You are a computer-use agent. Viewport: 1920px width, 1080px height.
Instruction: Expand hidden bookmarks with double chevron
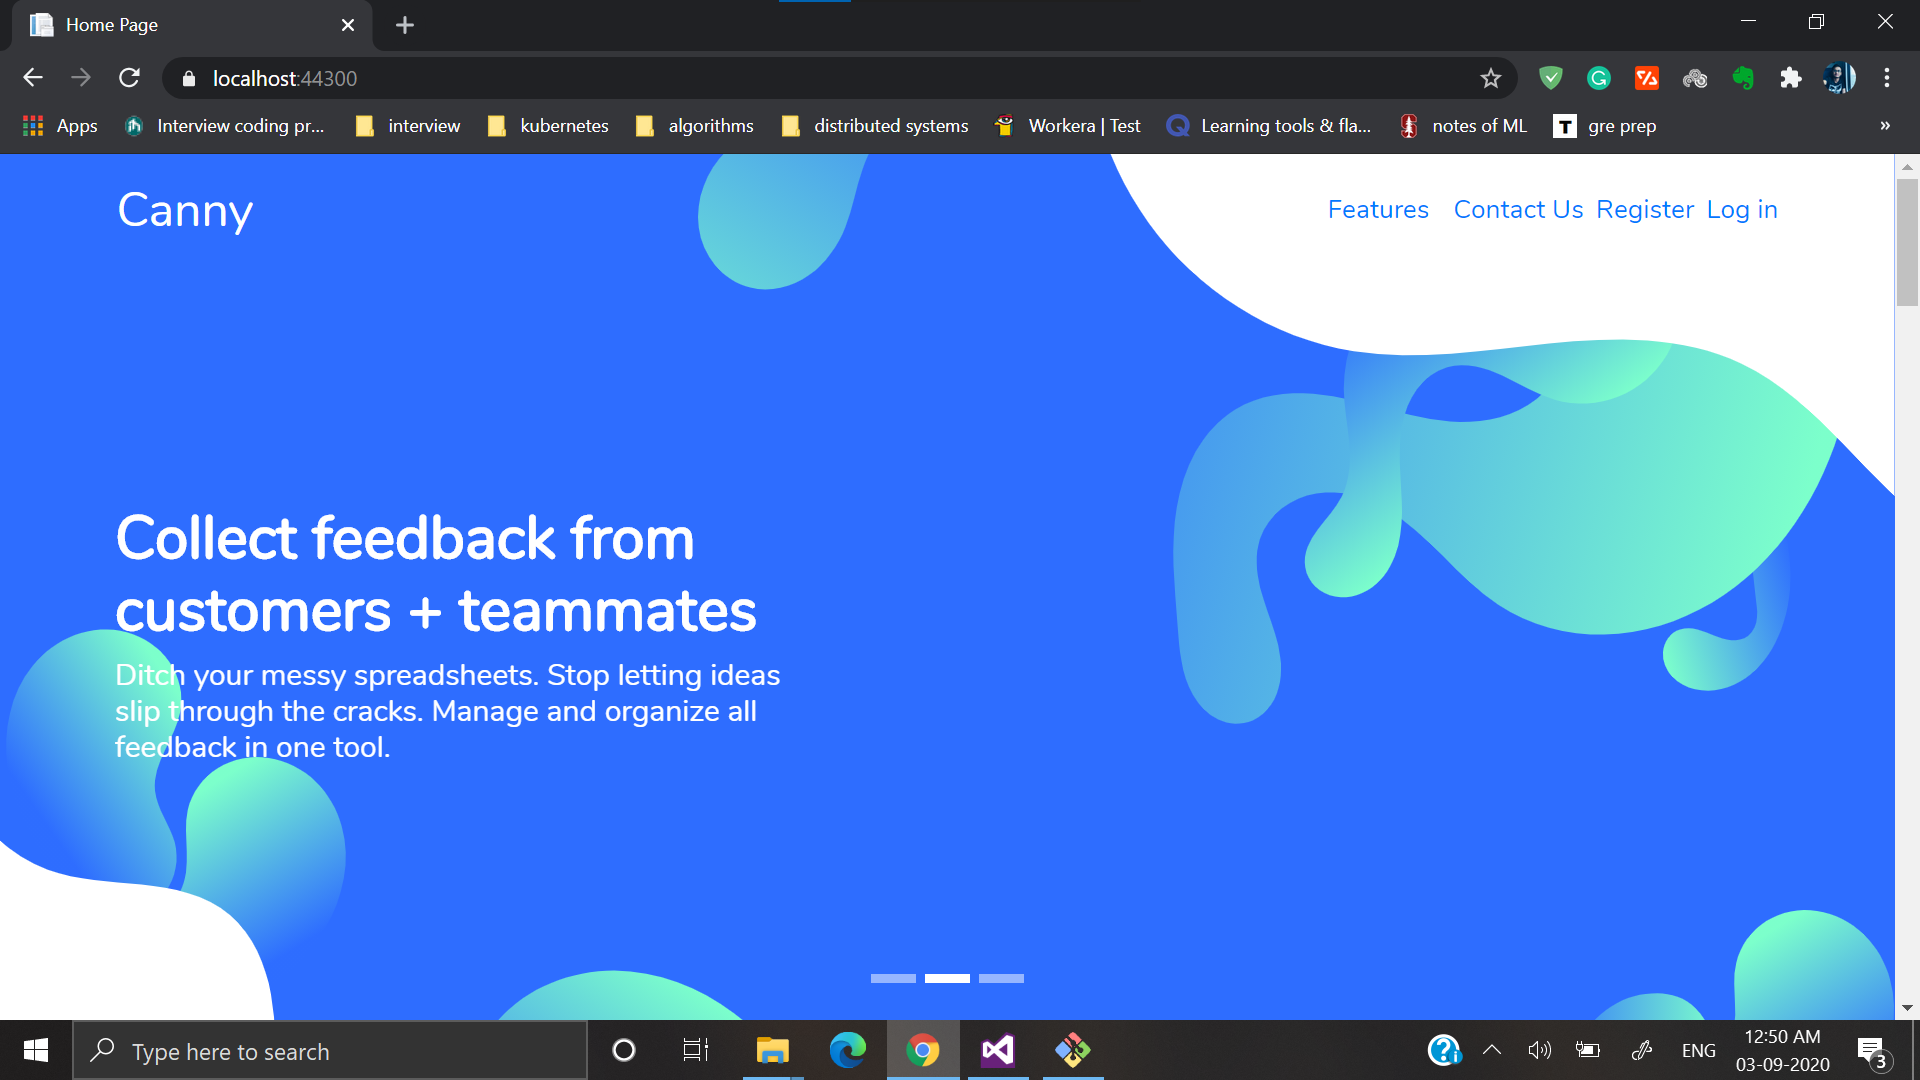tap(1885, 126)
